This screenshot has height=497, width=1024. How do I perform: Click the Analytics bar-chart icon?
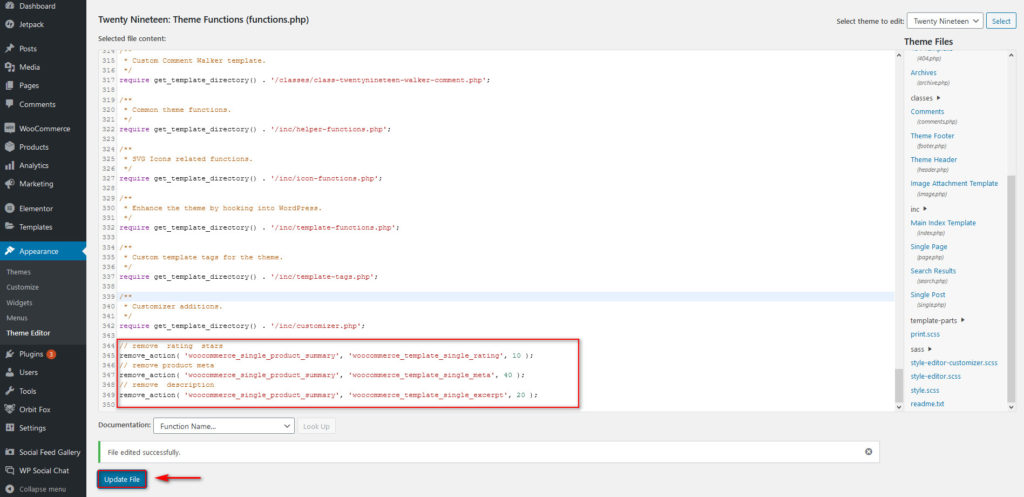click(9, 166)
